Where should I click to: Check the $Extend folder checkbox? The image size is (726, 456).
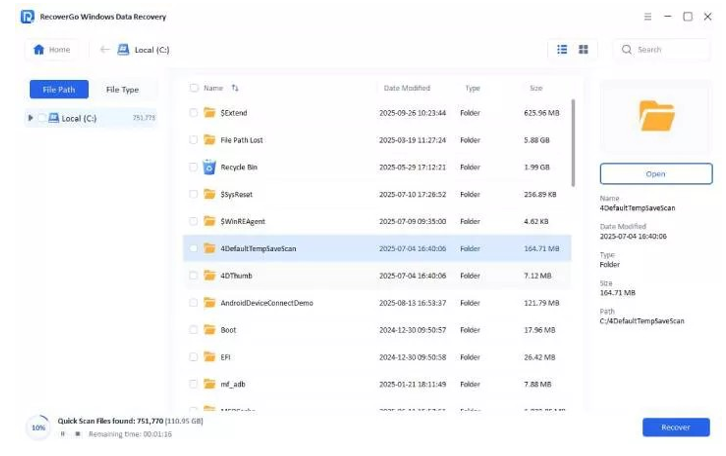(x=194, y=112)
